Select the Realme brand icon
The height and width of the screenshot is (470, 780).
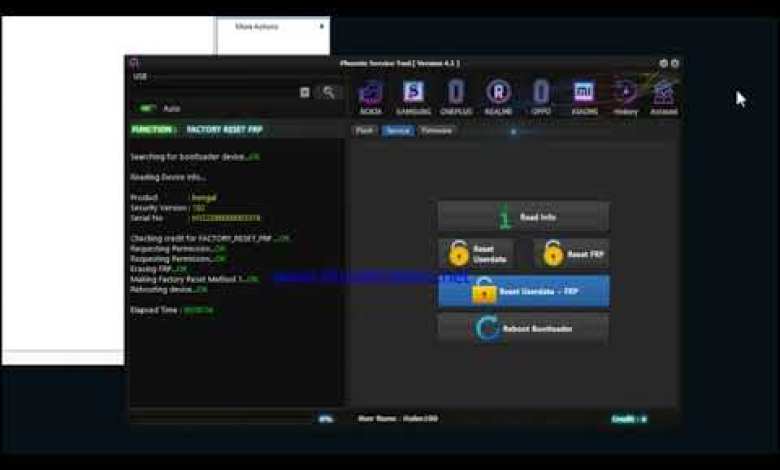(x=498, y=96)
